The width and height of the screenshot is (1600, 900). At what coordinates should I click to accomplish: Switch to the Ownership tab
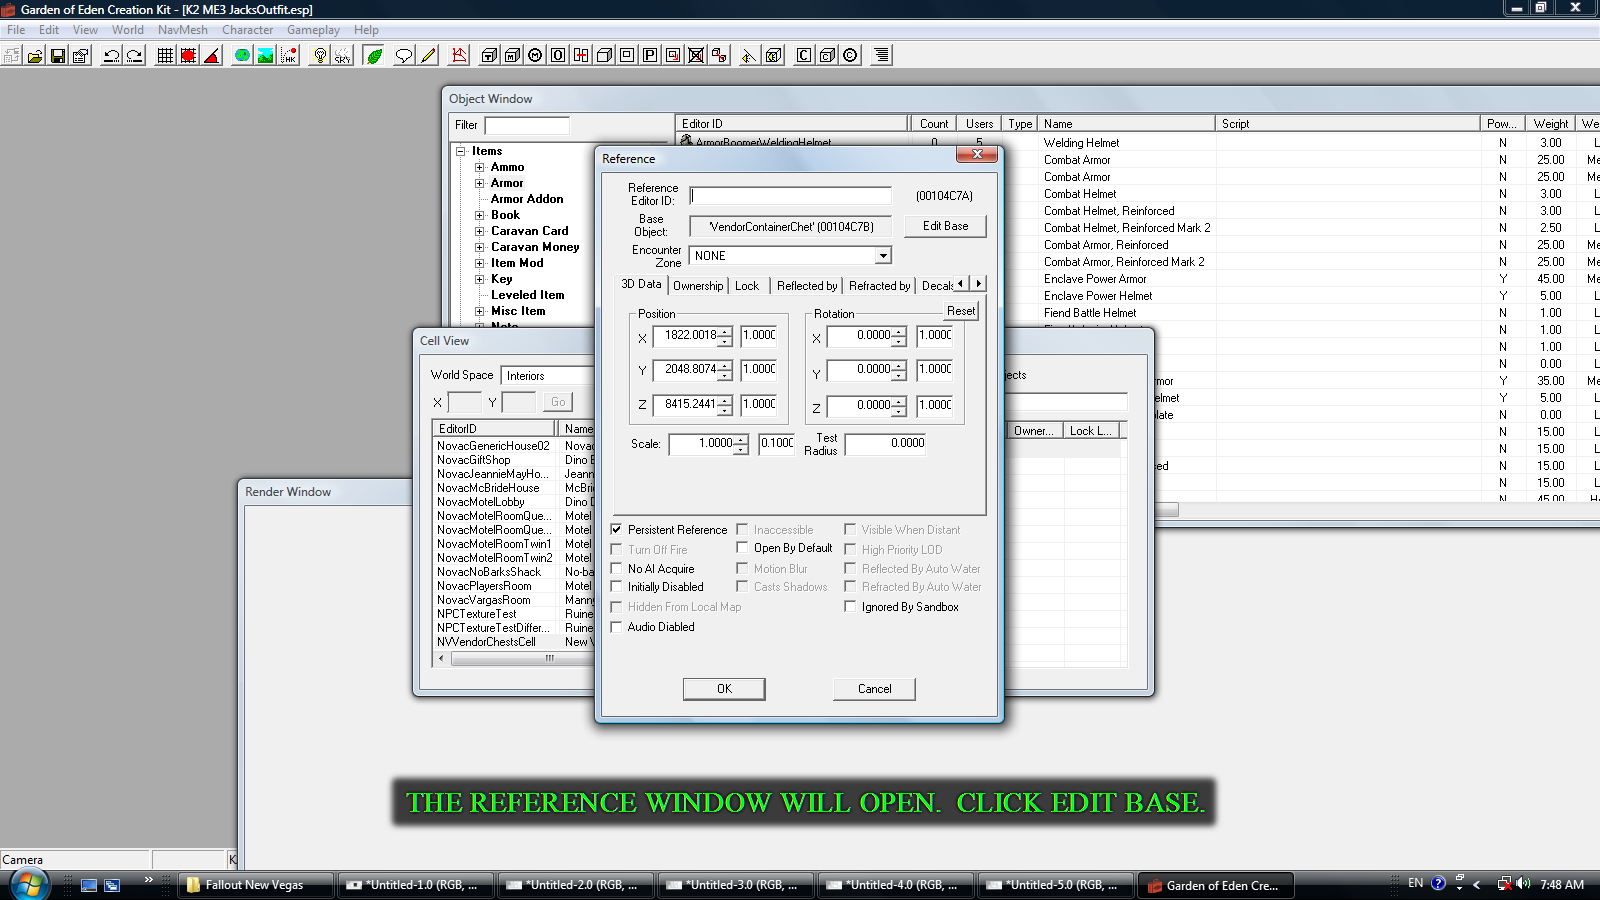(x=697, y=286)
